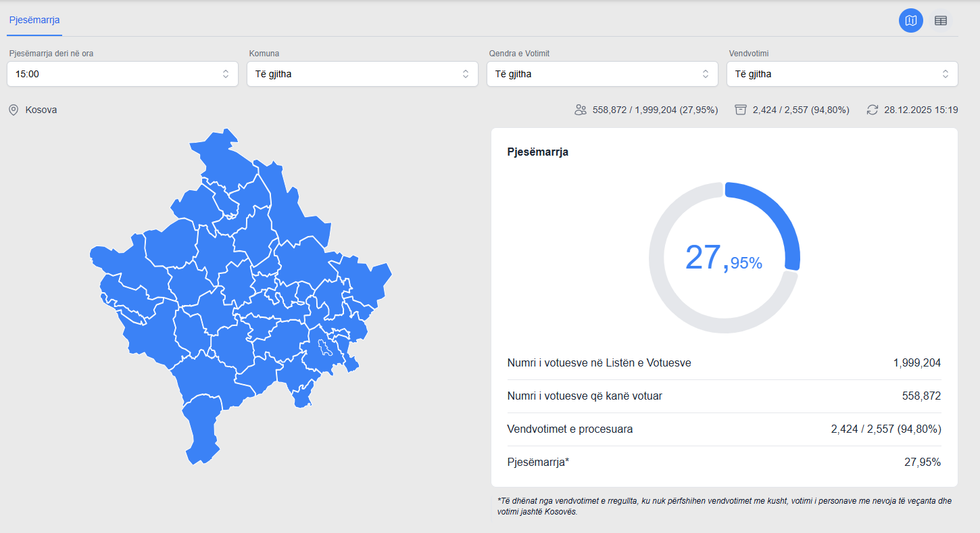The height and width of the screenshot is (533, 980).
Task: Click the 27,95% value in donut center
Action: pos(723,258)
